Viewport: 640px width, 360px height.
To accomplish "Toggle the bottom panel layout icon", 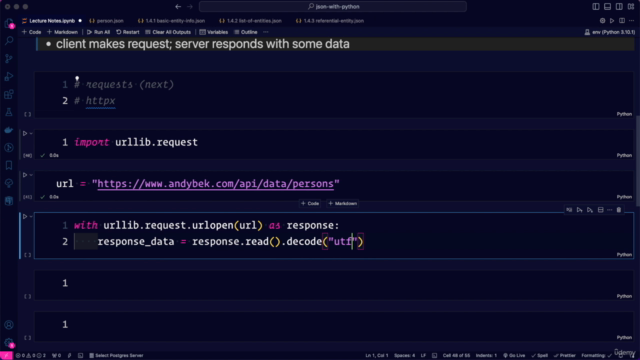I will (607, 7).
